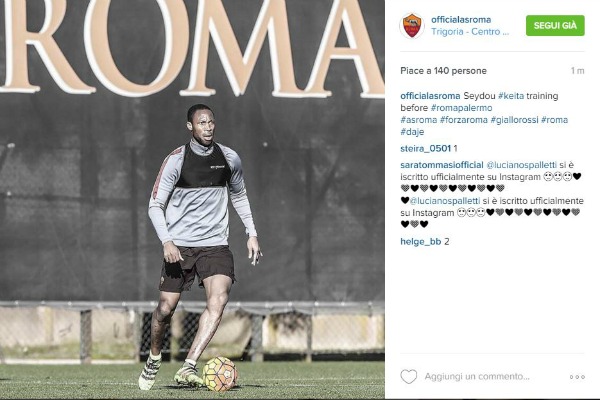
Task: Click the Keita training photo
Action: 192,200
